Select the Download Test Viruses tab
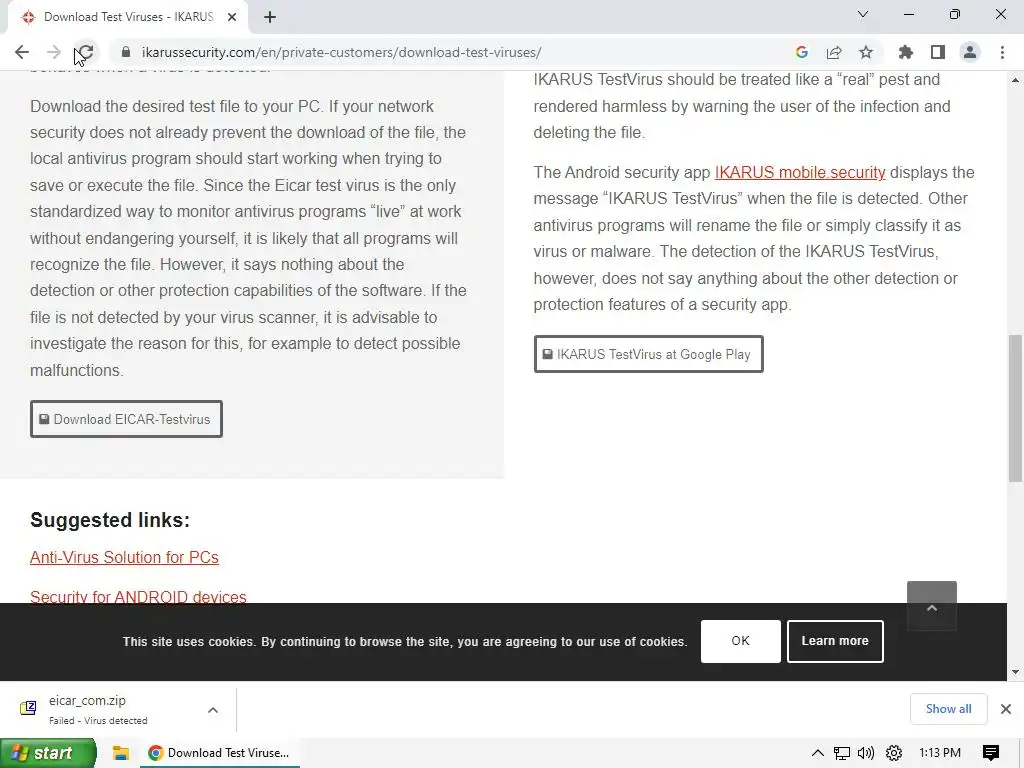 click(x=127, y=17)
